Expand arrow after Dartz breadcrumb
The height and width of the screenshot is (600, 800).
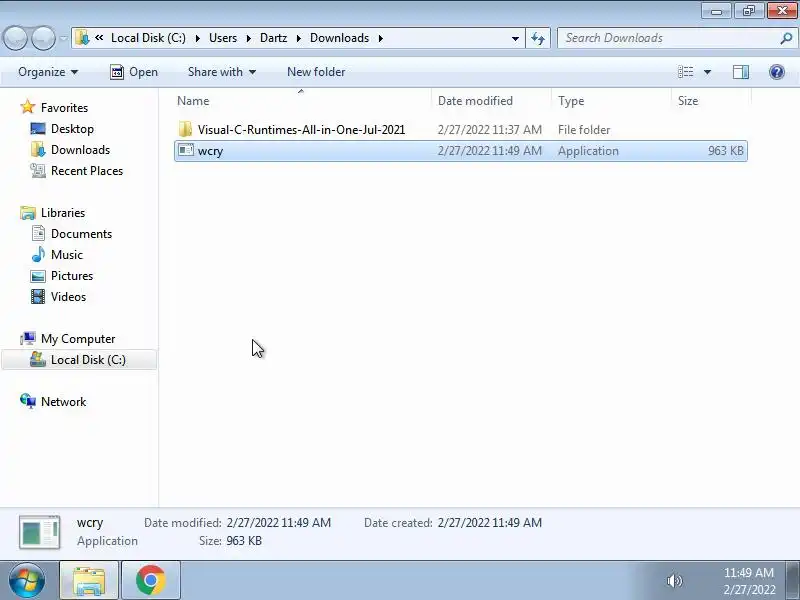coord(298,38)
